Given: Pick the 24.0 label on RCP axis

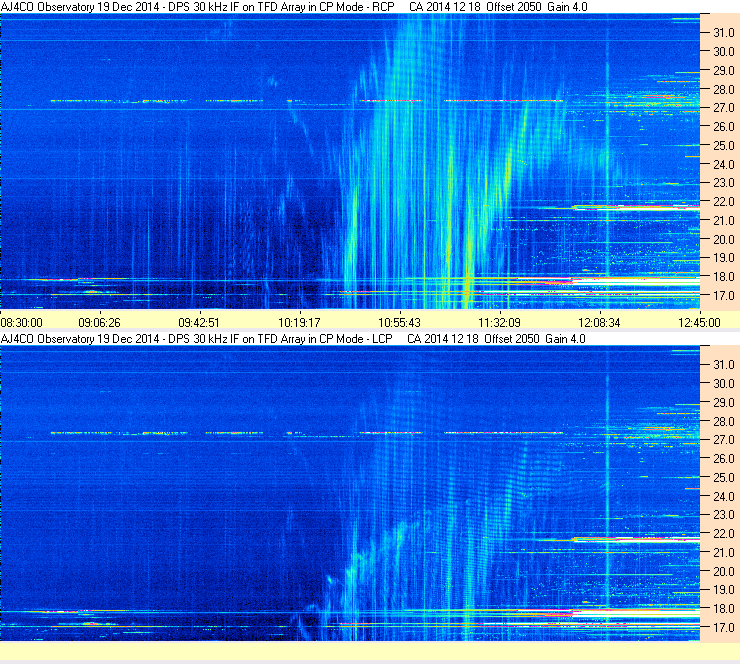Looking at the screenshot, I should (x=724, y=165).
